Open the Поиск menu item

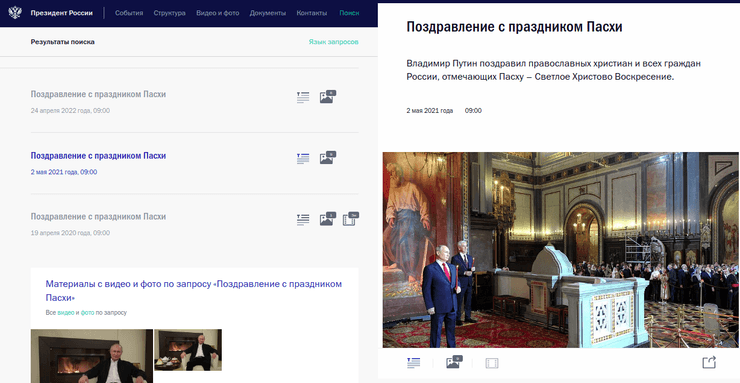(349, 13)
